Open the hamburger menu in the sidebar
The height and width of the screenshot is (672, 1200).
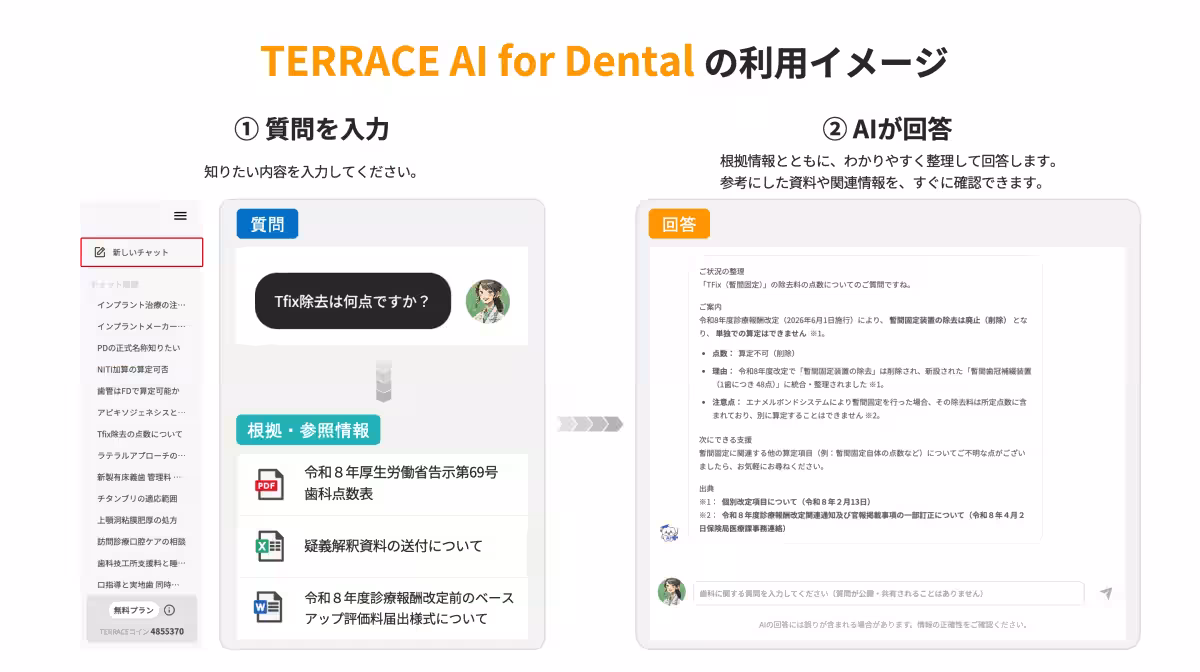tap(180, 216)
